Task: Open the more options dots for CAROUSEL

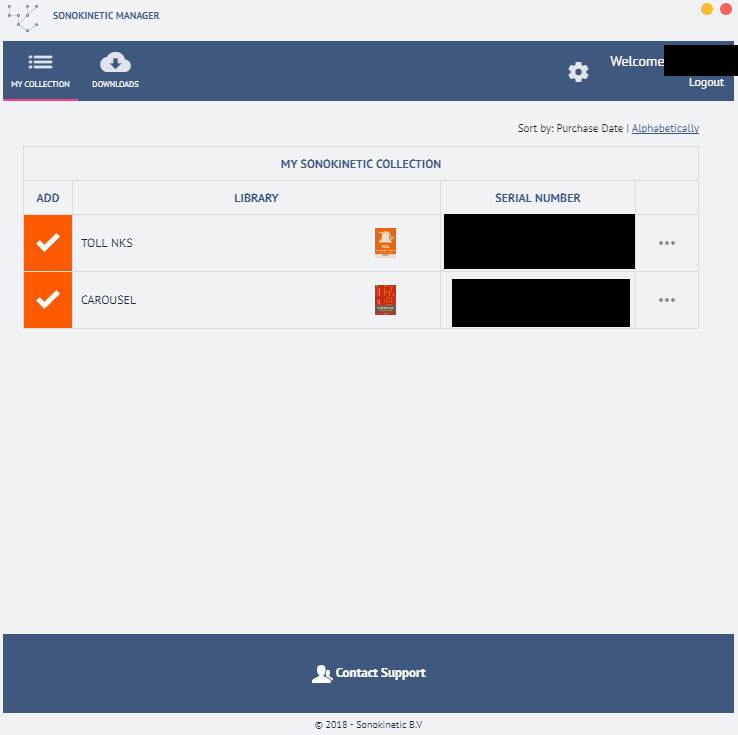Action: tap(666, 300)
